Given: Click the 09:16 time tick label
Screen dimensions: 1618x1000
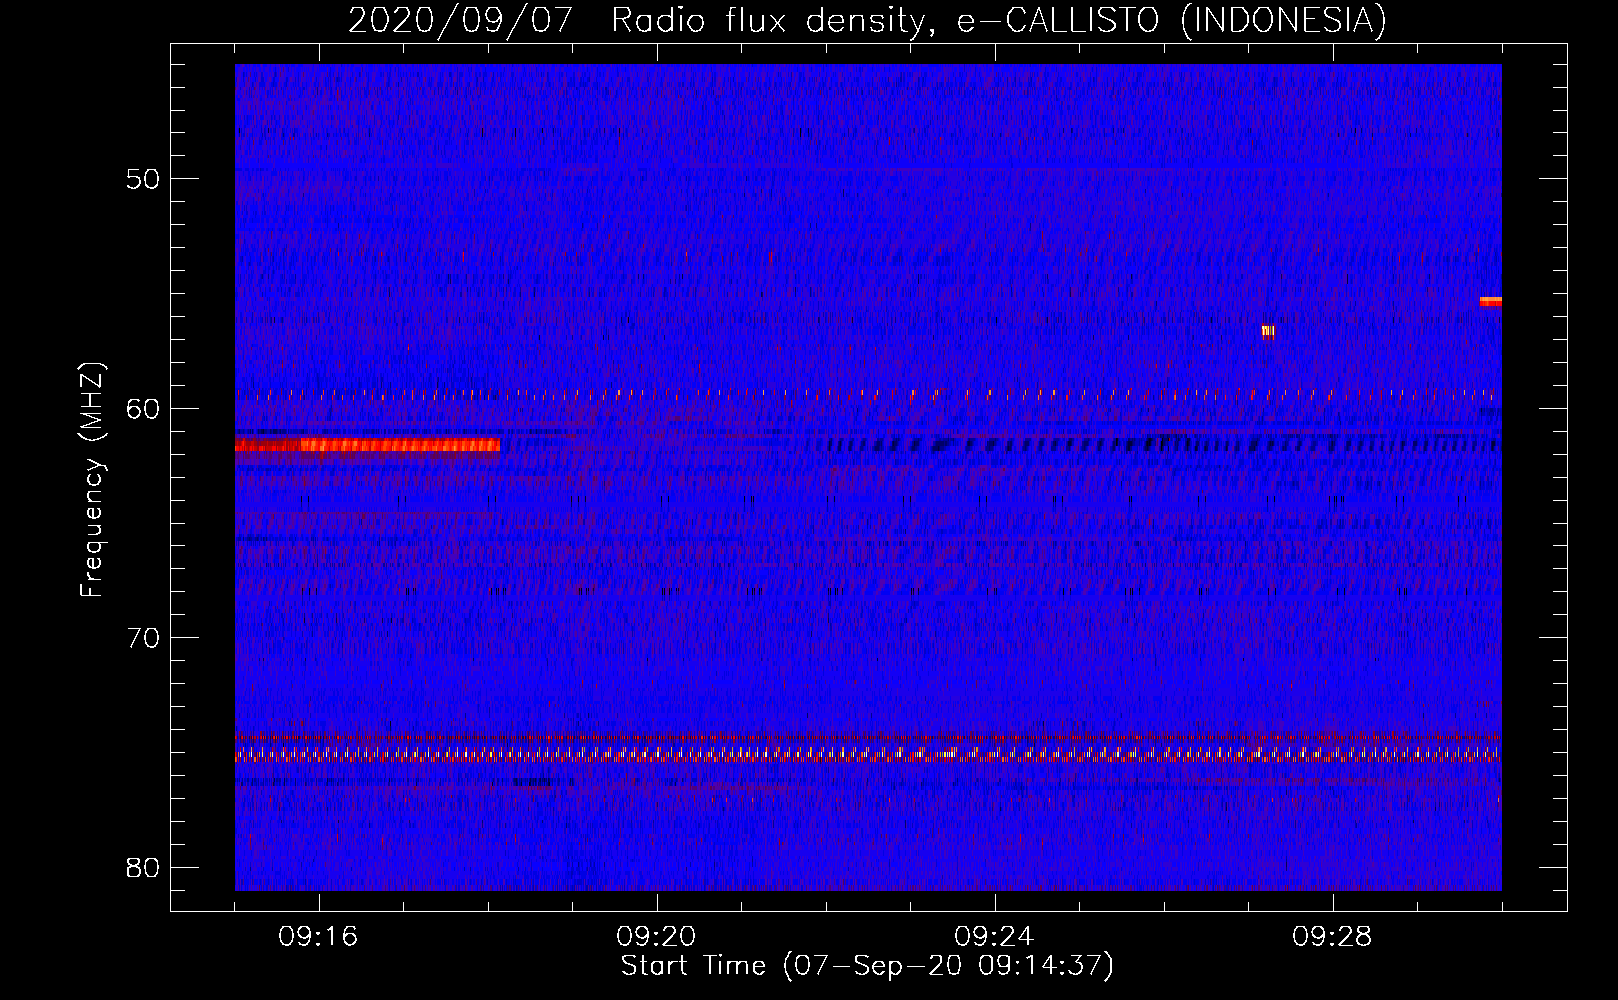Looking at the screenshot, I should 318,936.
